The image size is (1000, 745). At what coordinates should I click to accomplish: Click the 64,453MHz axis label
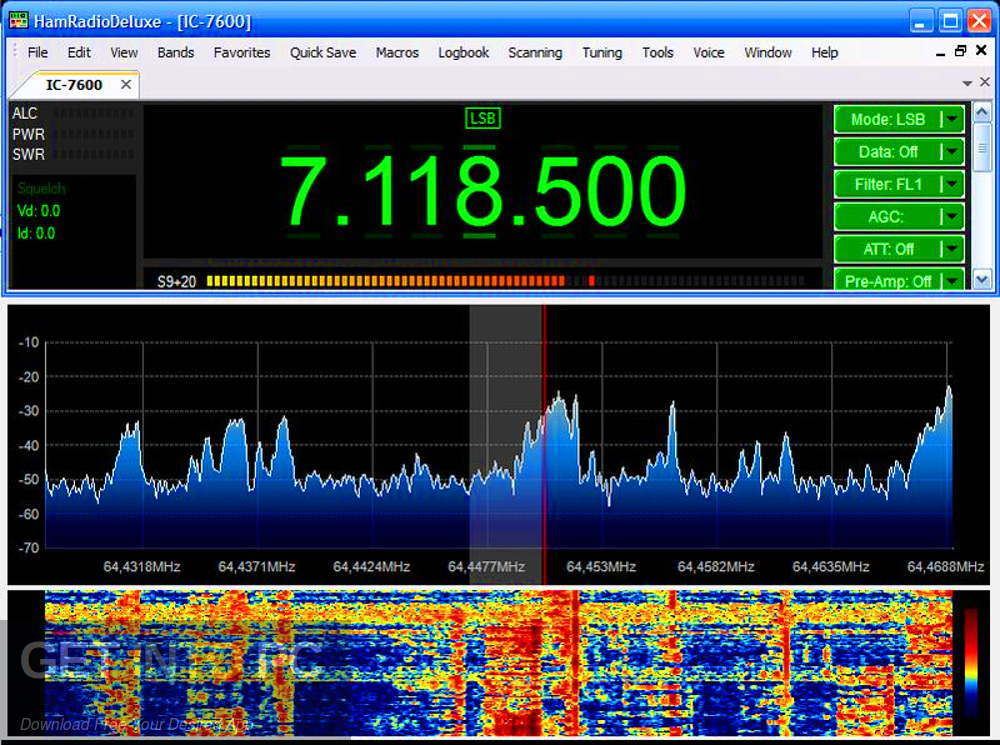click(x=601, y=566)
